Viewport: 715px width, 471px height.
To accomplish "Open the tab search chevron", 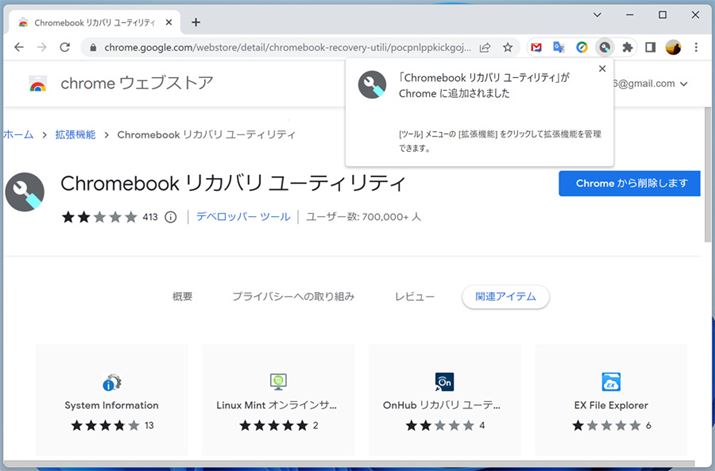I will [x=597, y=15].
